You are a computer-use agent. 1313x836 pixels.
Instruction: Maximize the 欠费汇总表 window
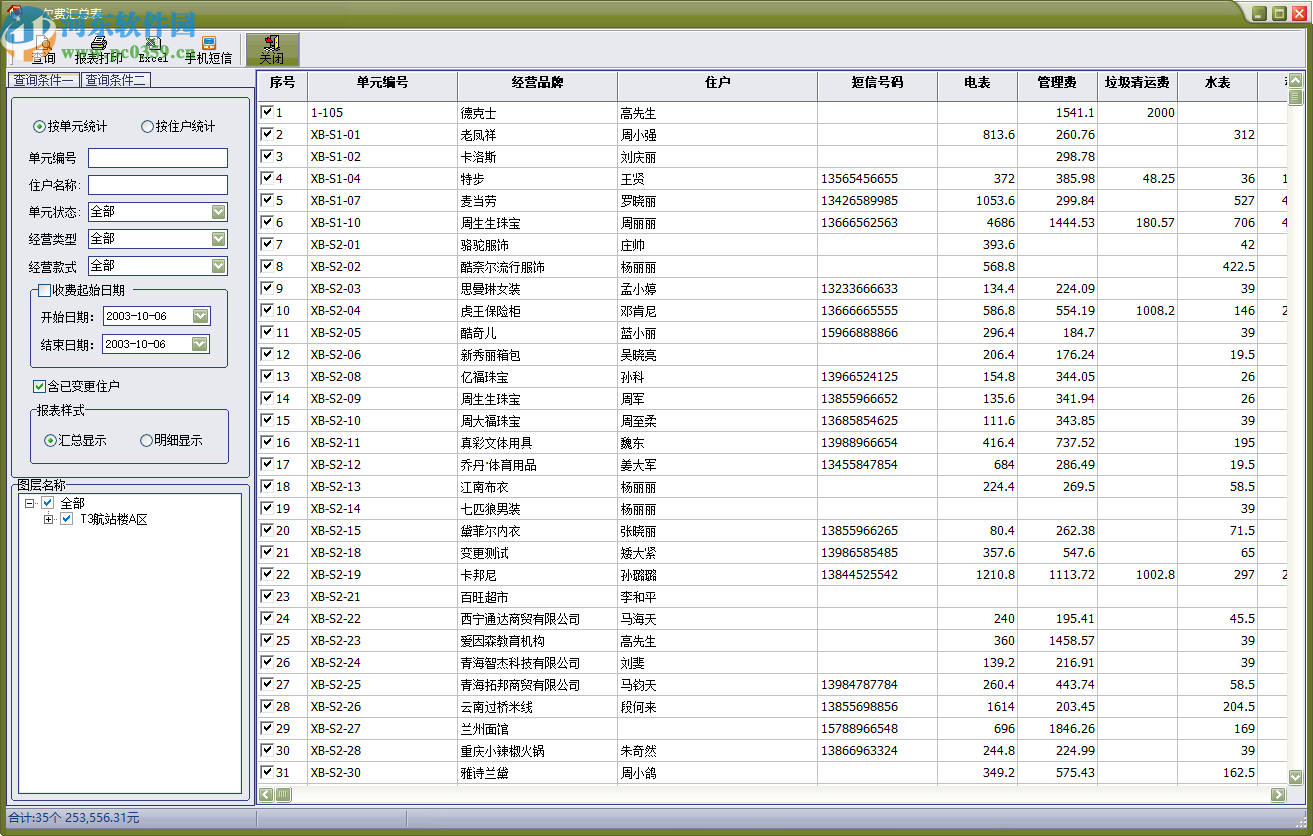point(1279,13)
